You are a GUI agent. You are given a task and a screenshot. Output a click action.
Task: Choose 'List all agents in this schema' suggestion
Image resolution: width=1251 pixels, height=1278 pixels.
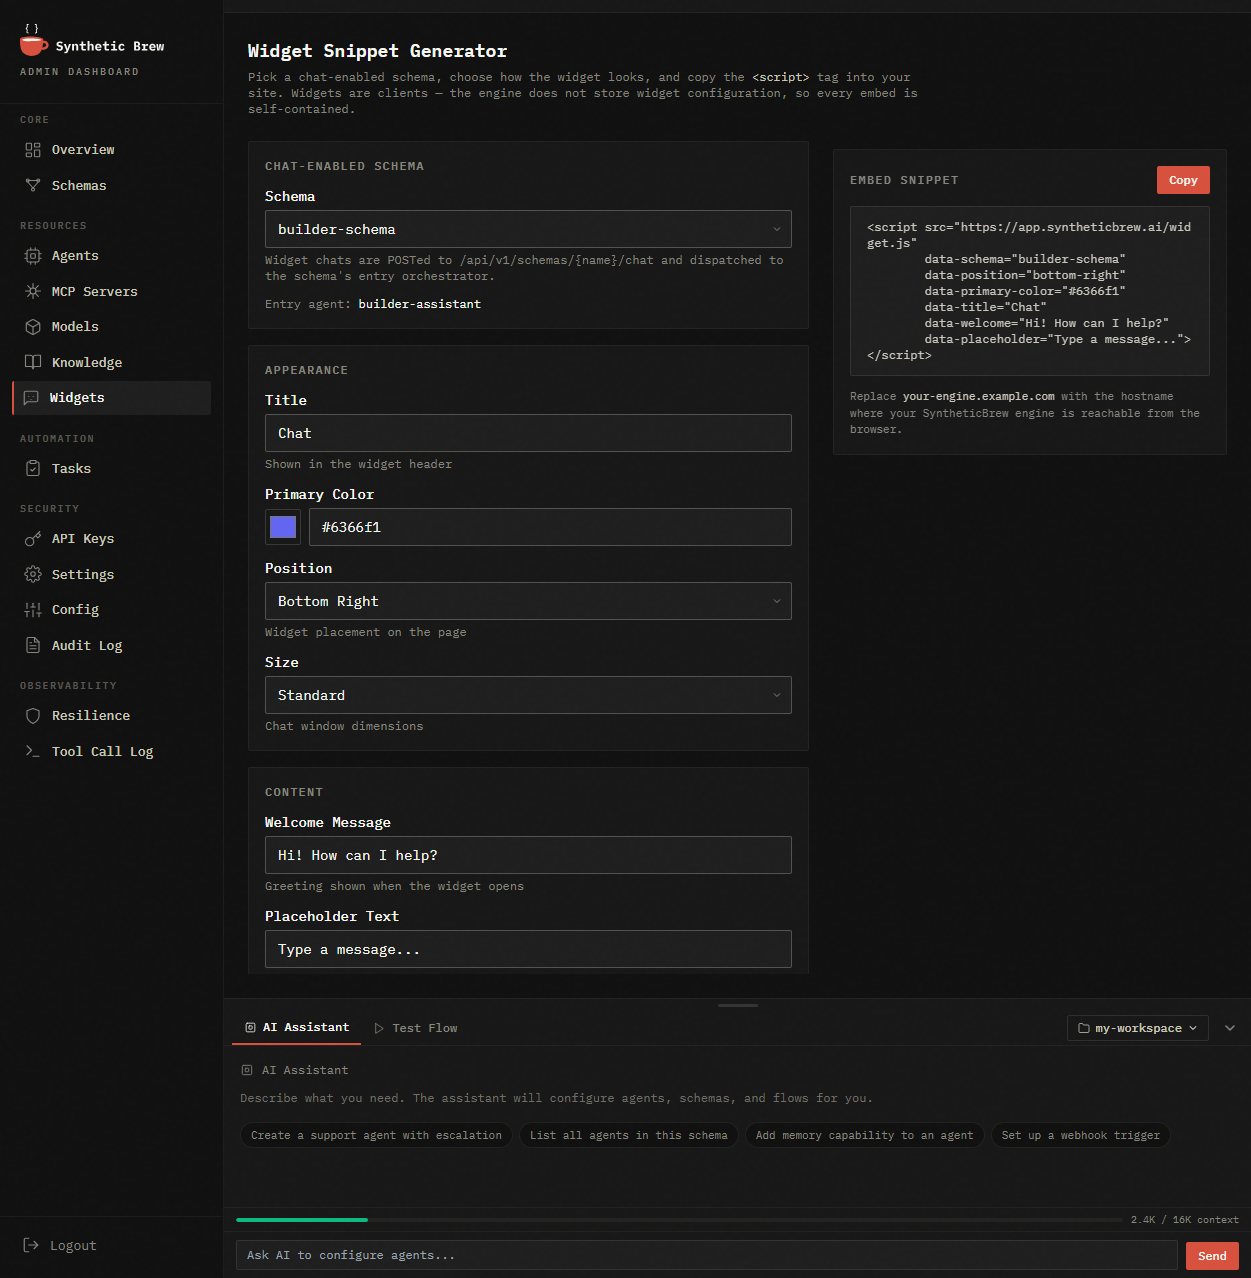pos(629,1136)
